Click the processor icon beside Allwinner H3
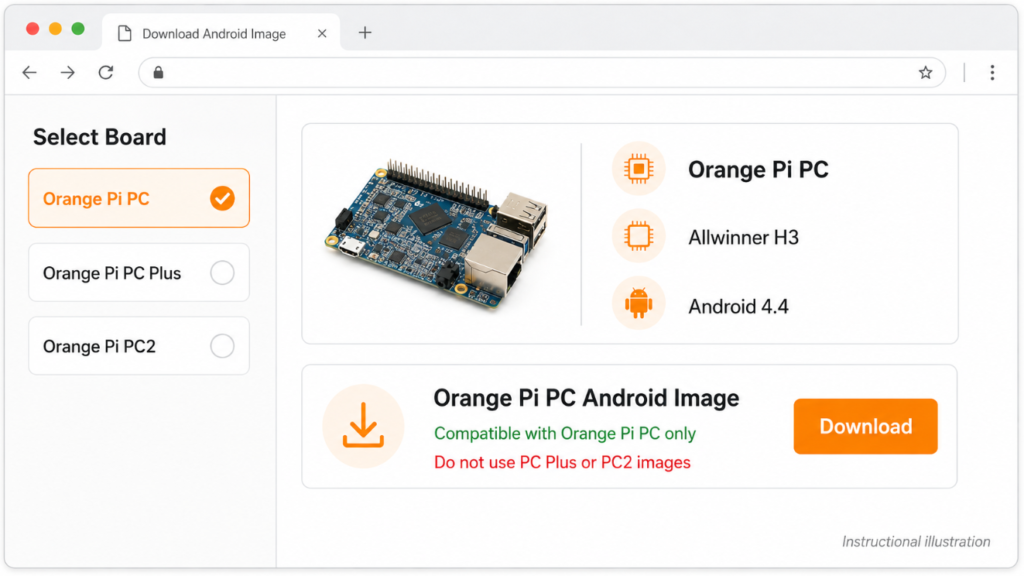The image size is (1024, 576). [638, 236]
